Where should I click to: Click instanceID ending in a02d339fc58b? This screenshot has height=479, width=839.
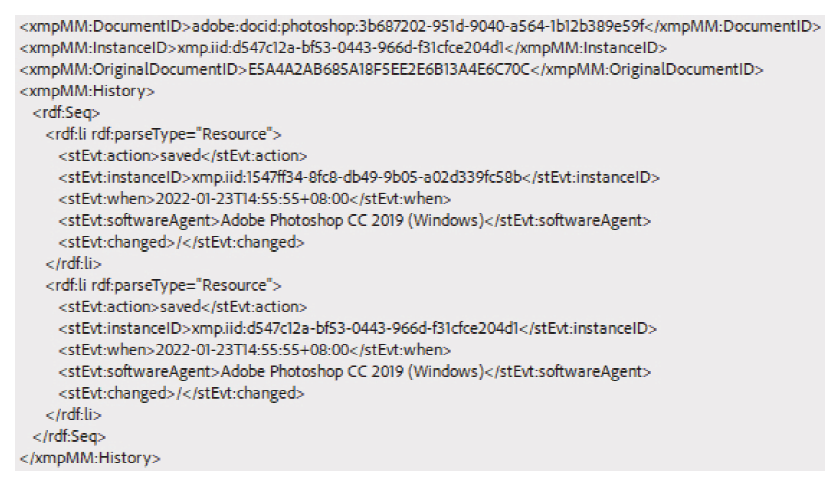(x=359, y=177)
